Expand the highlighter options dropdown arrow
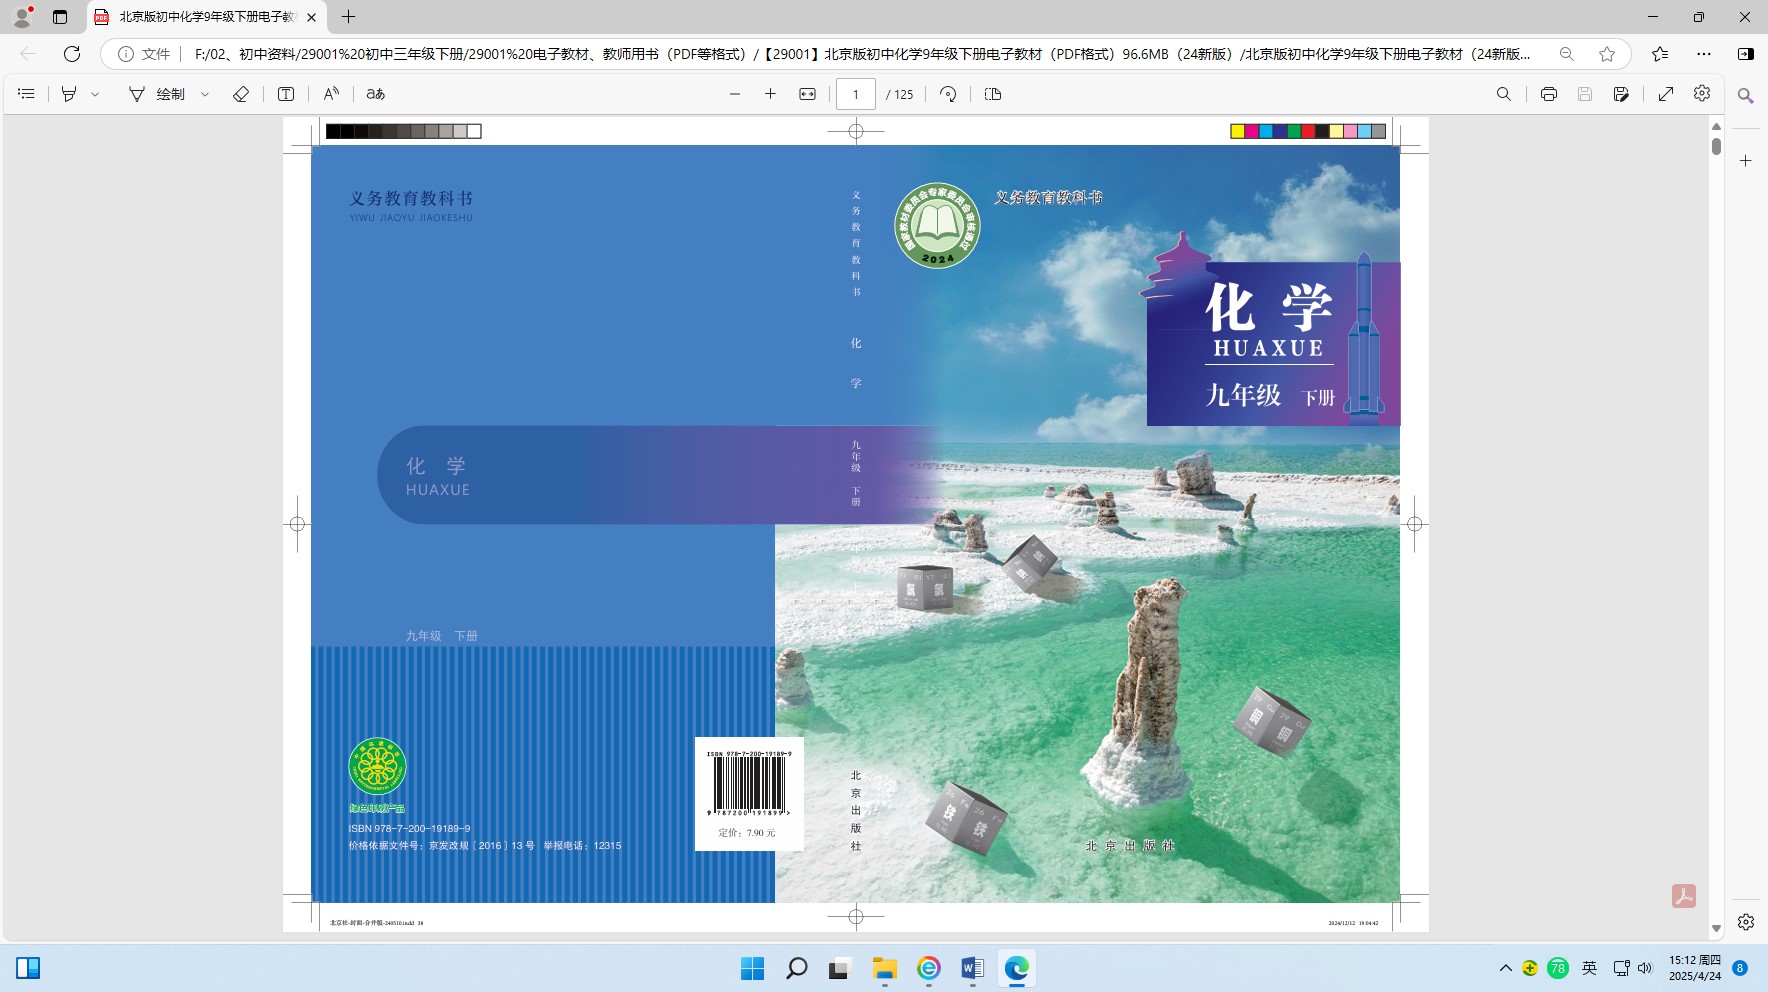The width and height of the screenshot is (1768, 992). 95,94
